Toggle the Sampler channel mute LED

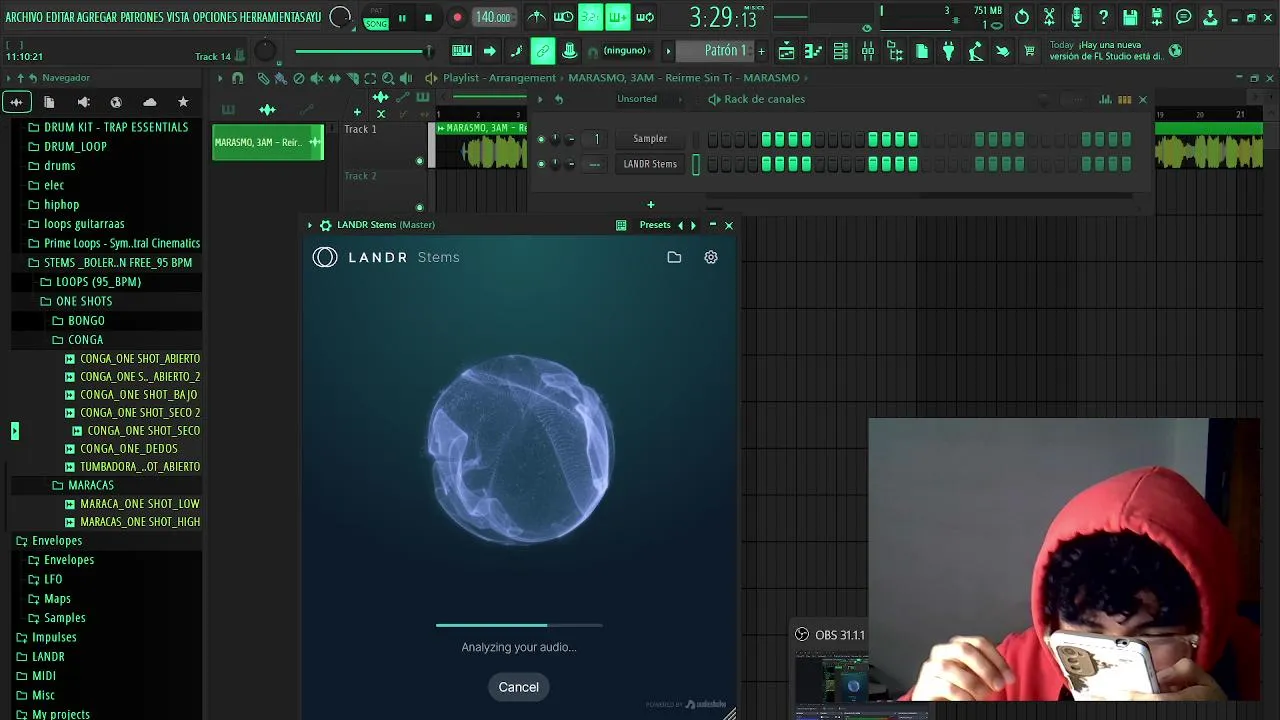[x=541, y=139]
